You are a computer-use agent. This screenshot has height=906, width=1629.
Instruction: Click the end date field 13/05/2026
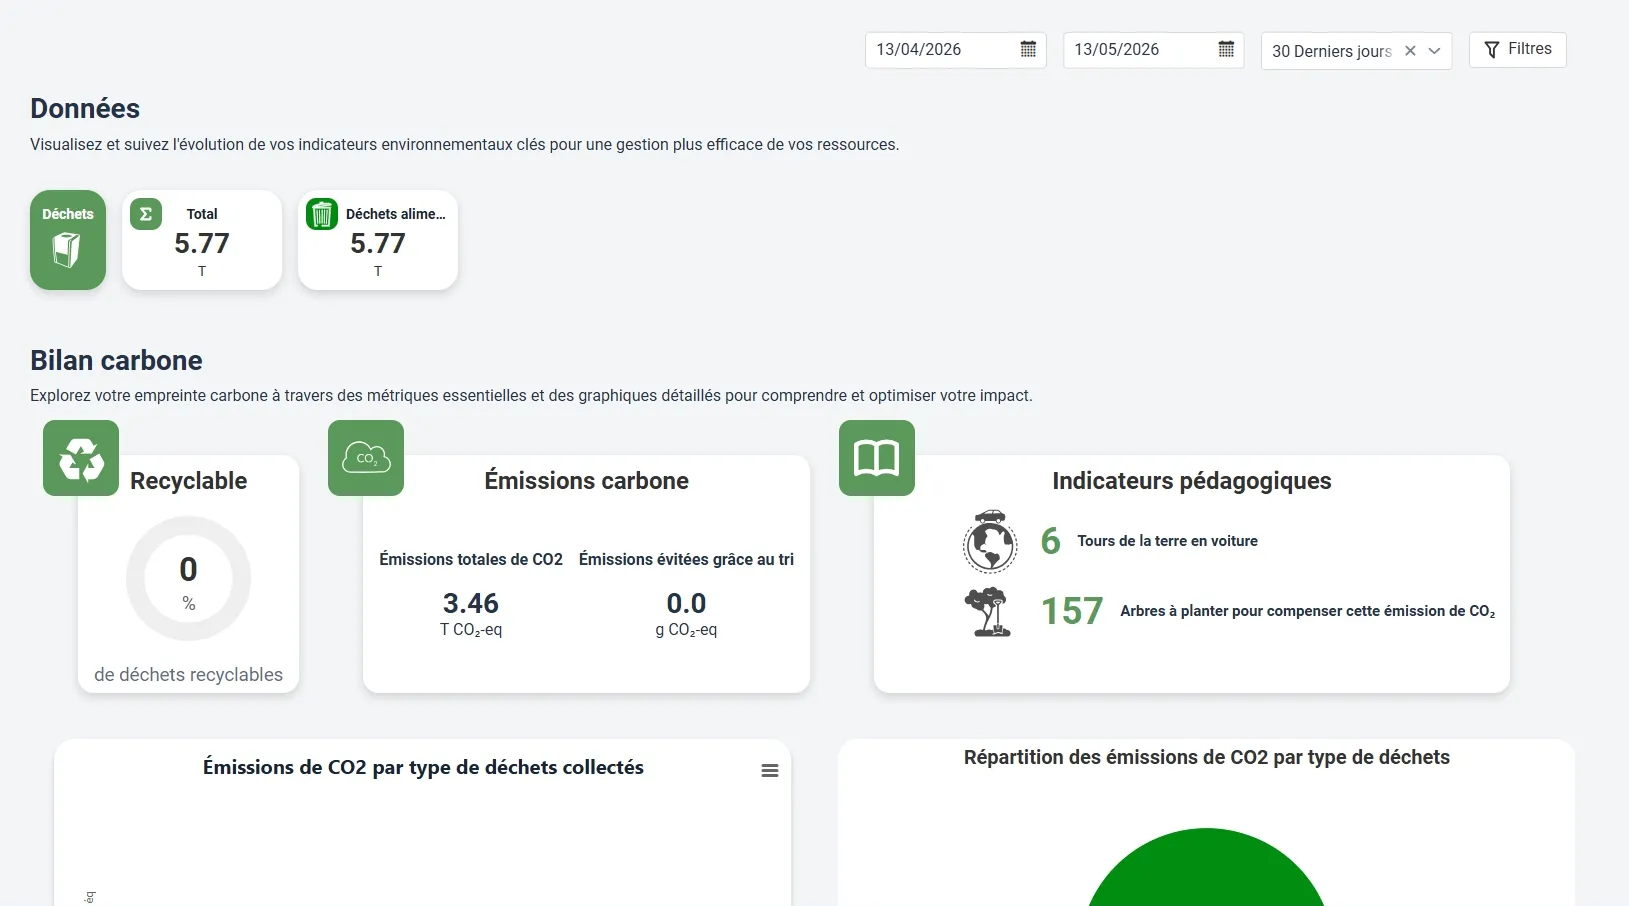(x=1153, y=50)
